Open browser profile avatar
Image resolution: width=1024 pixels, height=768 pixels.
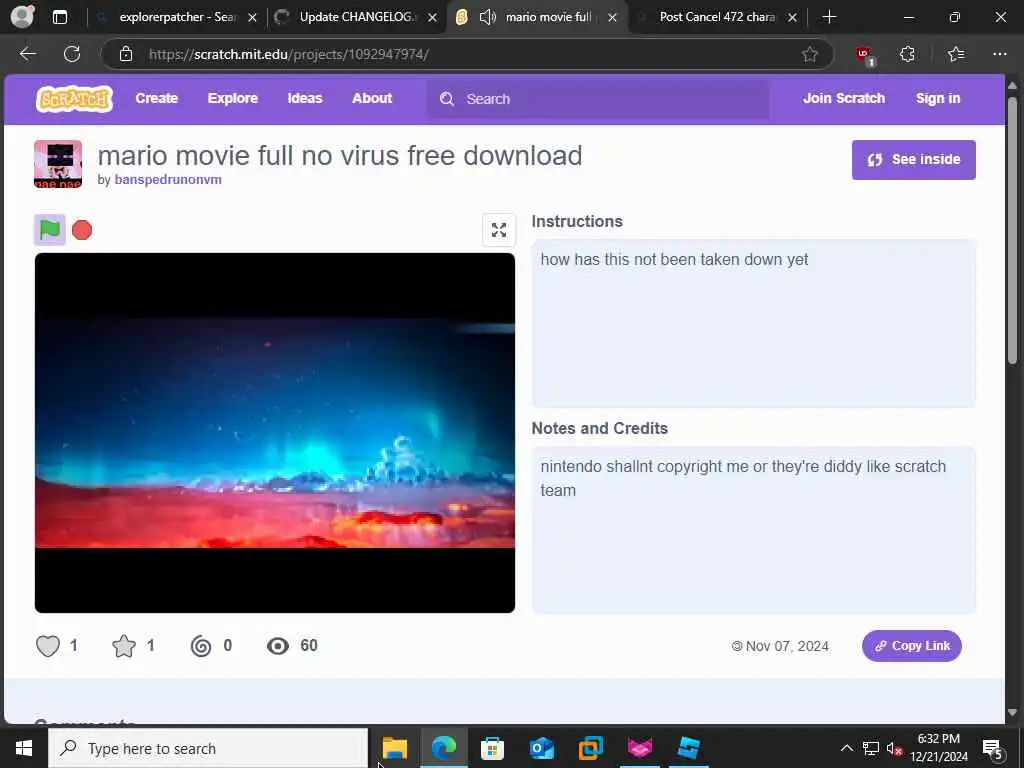tap(22, 17)
